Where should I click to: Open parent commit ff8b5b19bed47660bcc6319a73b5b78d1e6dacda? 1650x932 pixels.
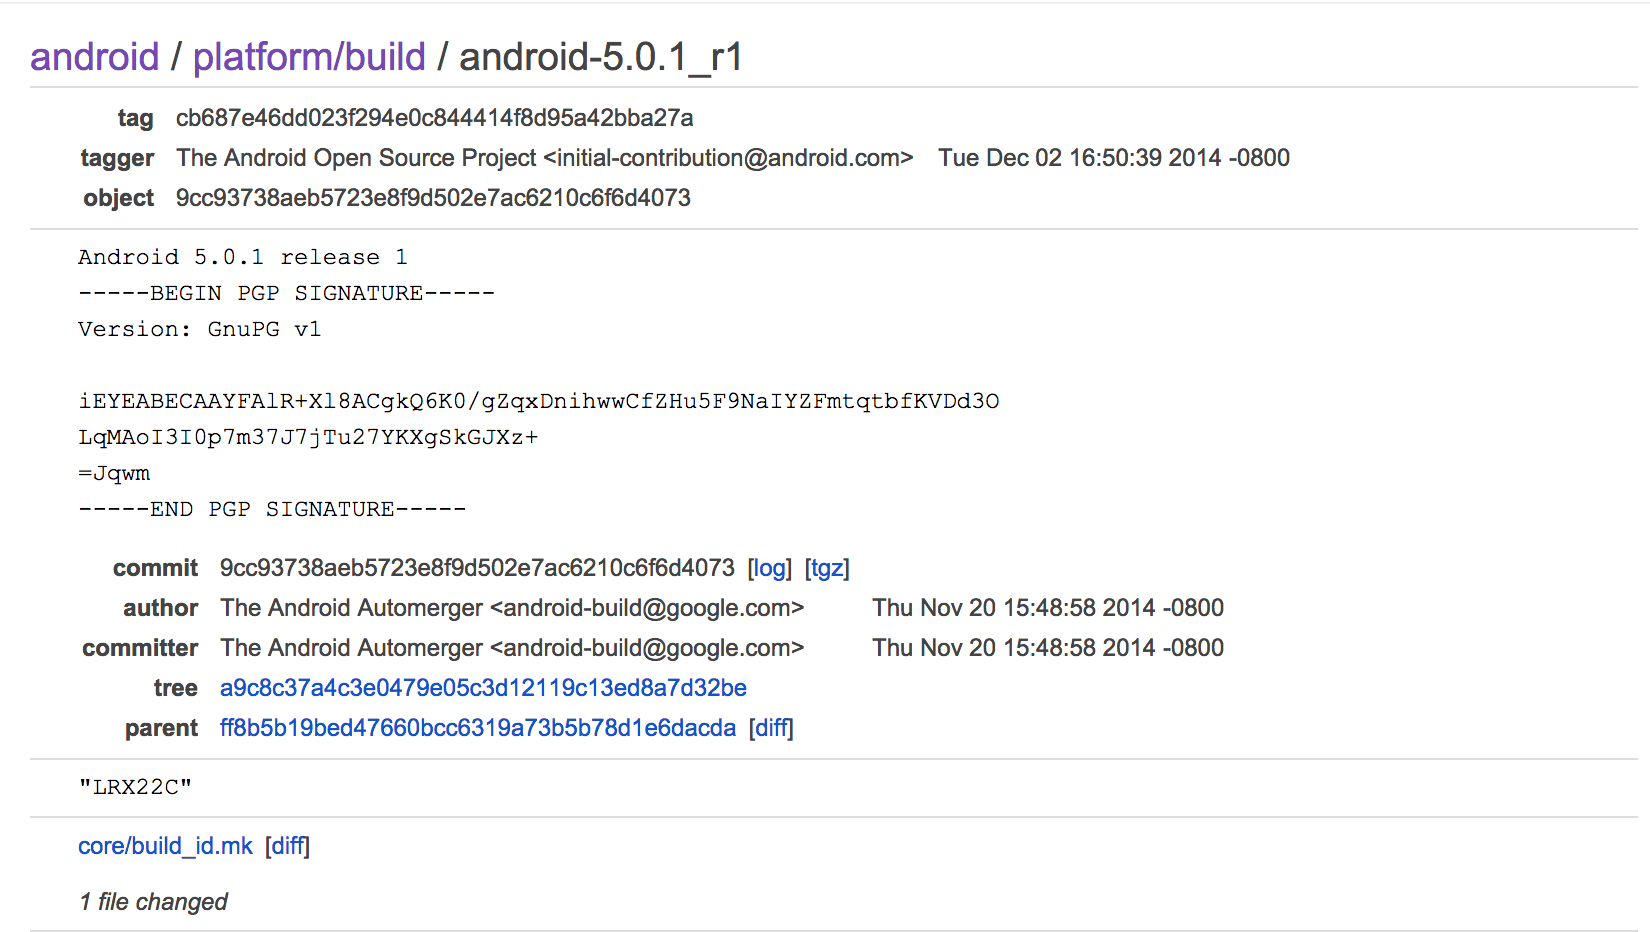[478, 728]
